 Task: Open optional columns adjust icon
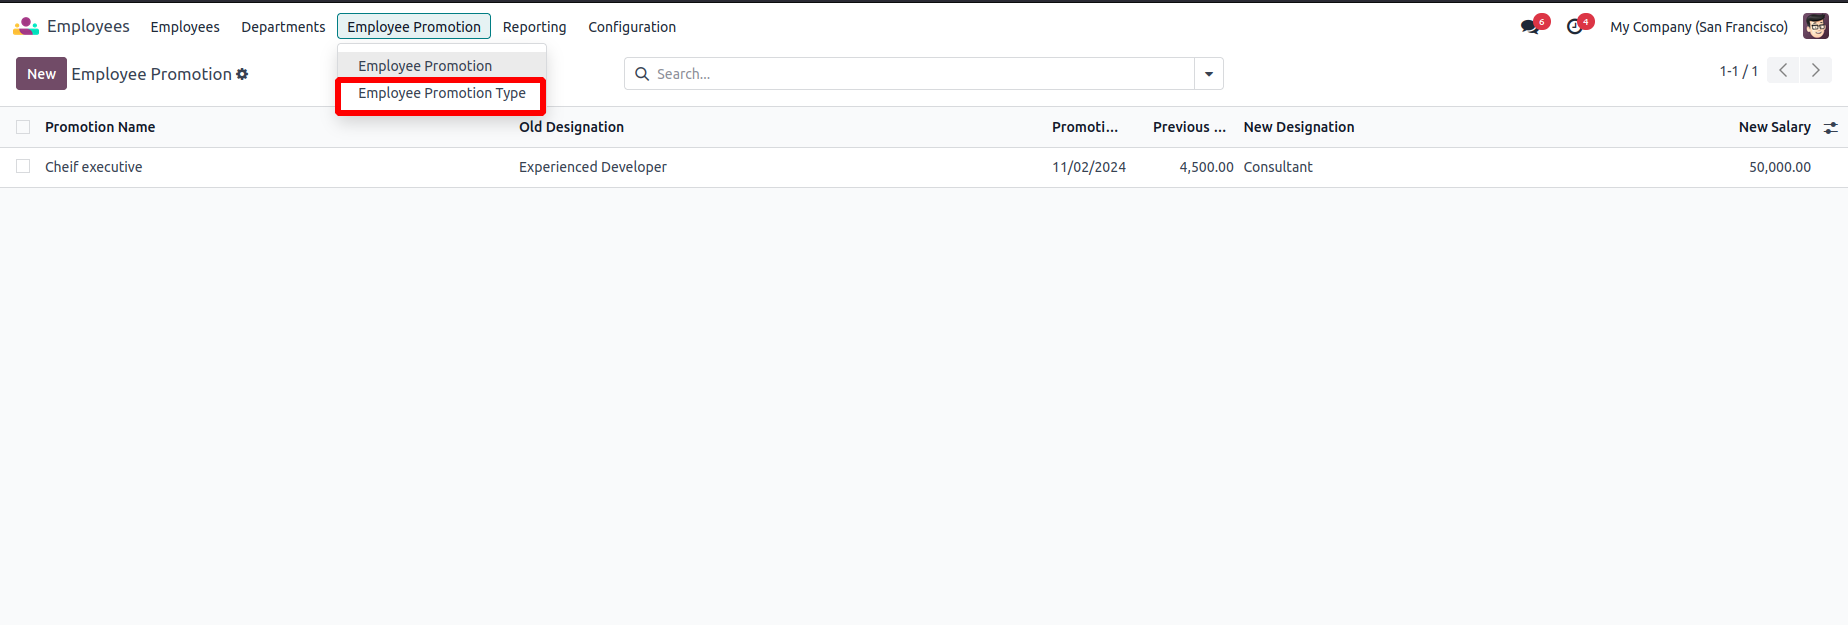point(1830,128)
